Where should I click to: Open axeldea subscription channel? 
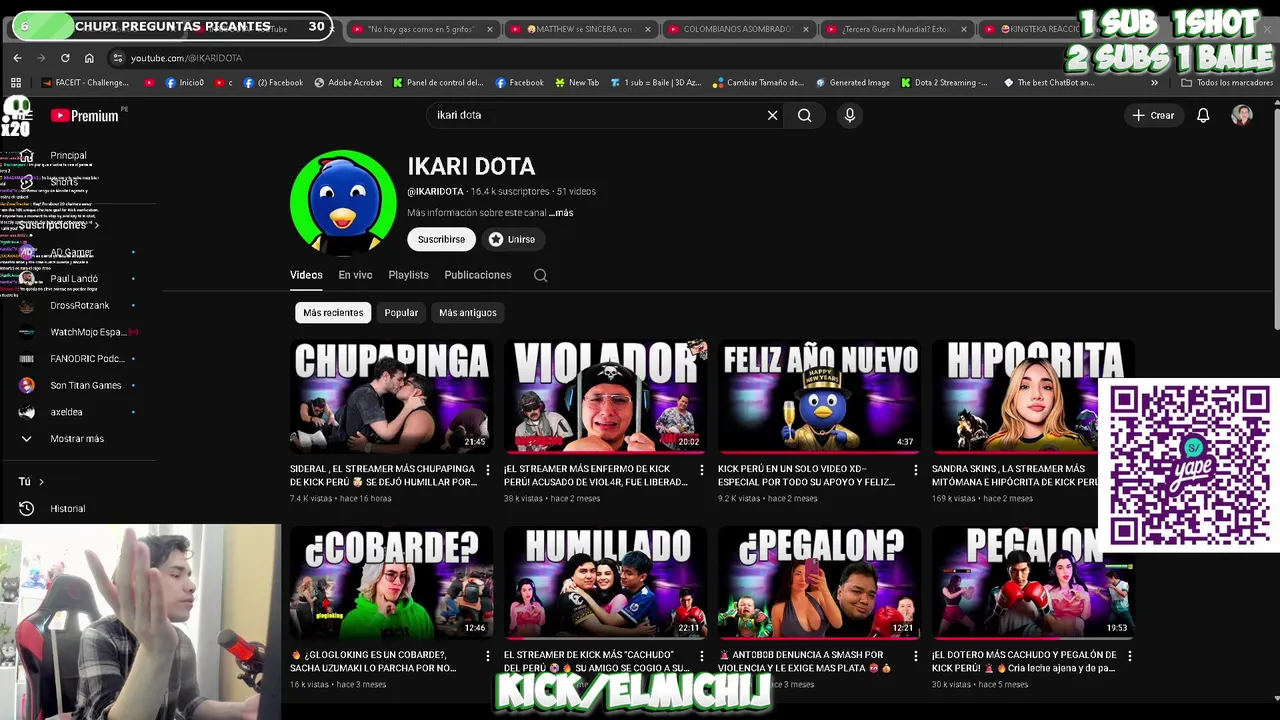pos(66,412)
